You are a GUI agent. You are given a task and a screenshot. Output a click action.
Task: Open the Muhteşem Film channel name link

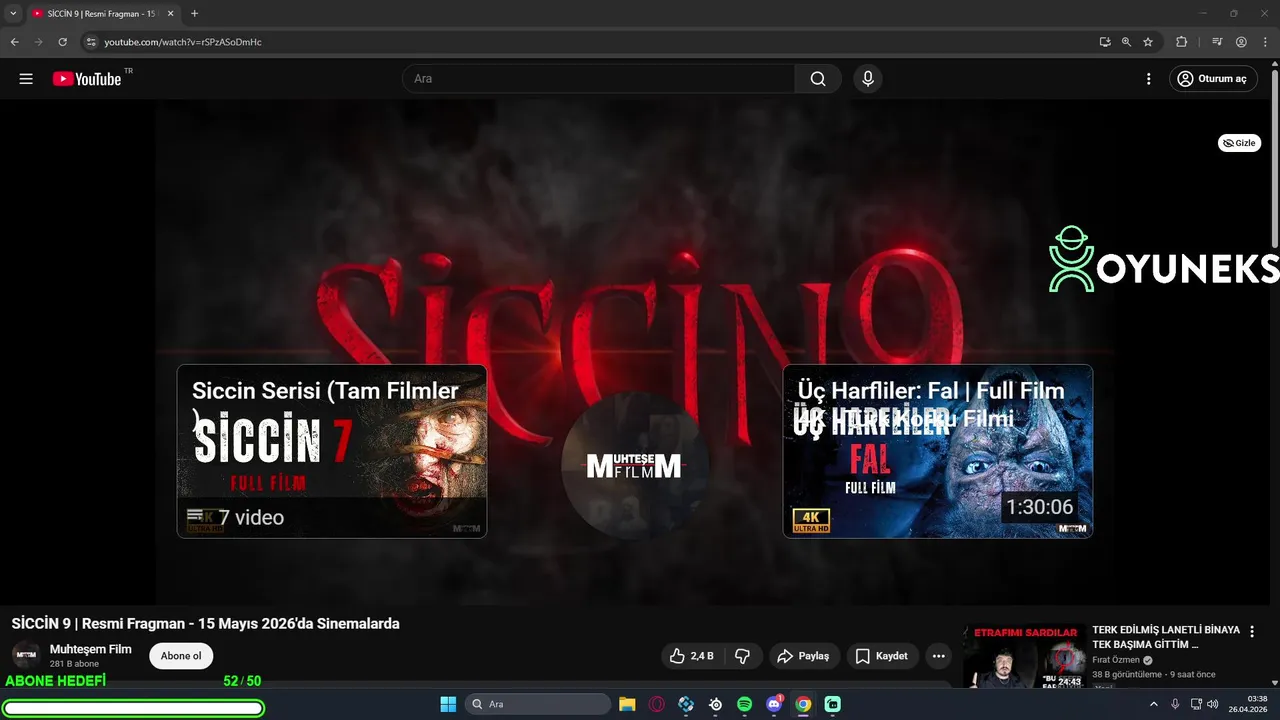click(91, 649)
